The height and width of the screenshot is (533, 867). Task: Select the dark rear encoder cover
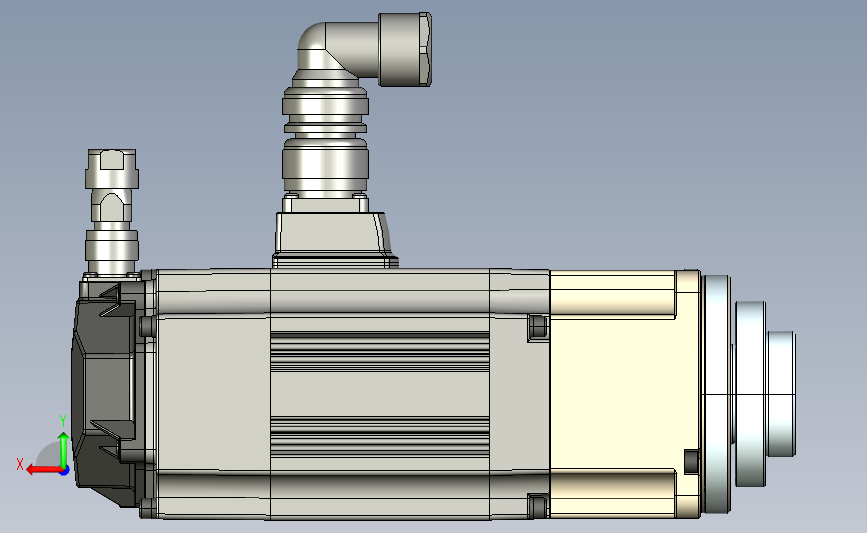(104, 393)
